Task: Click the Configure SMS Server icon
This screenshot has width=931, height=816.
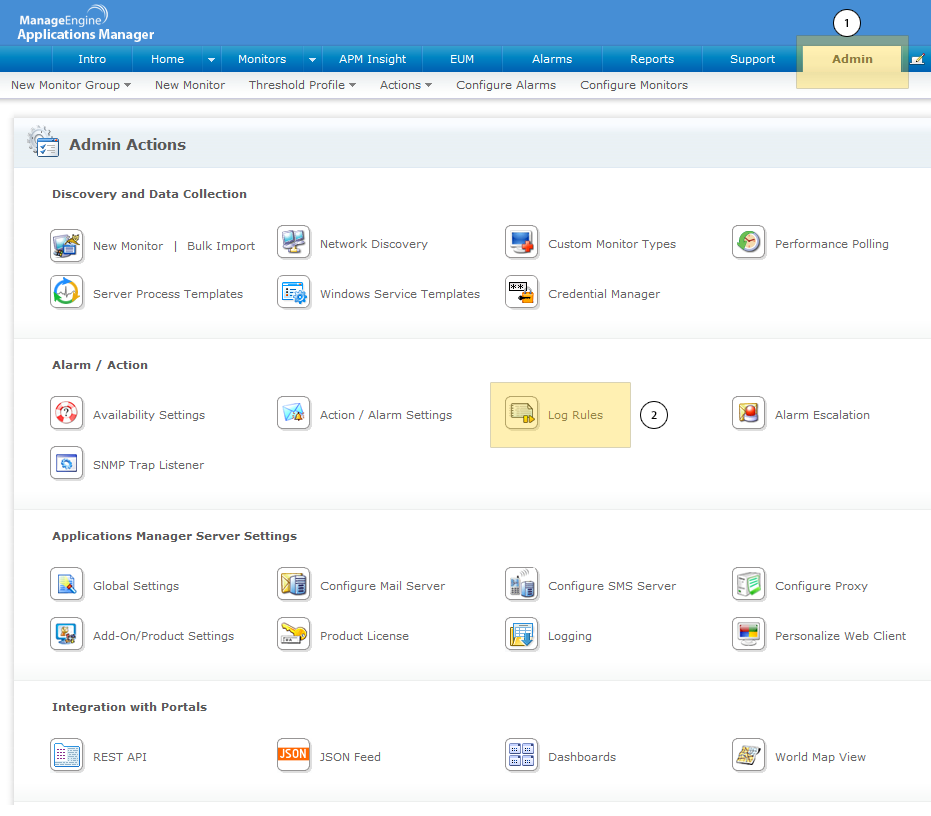Action: coord(521,585)
